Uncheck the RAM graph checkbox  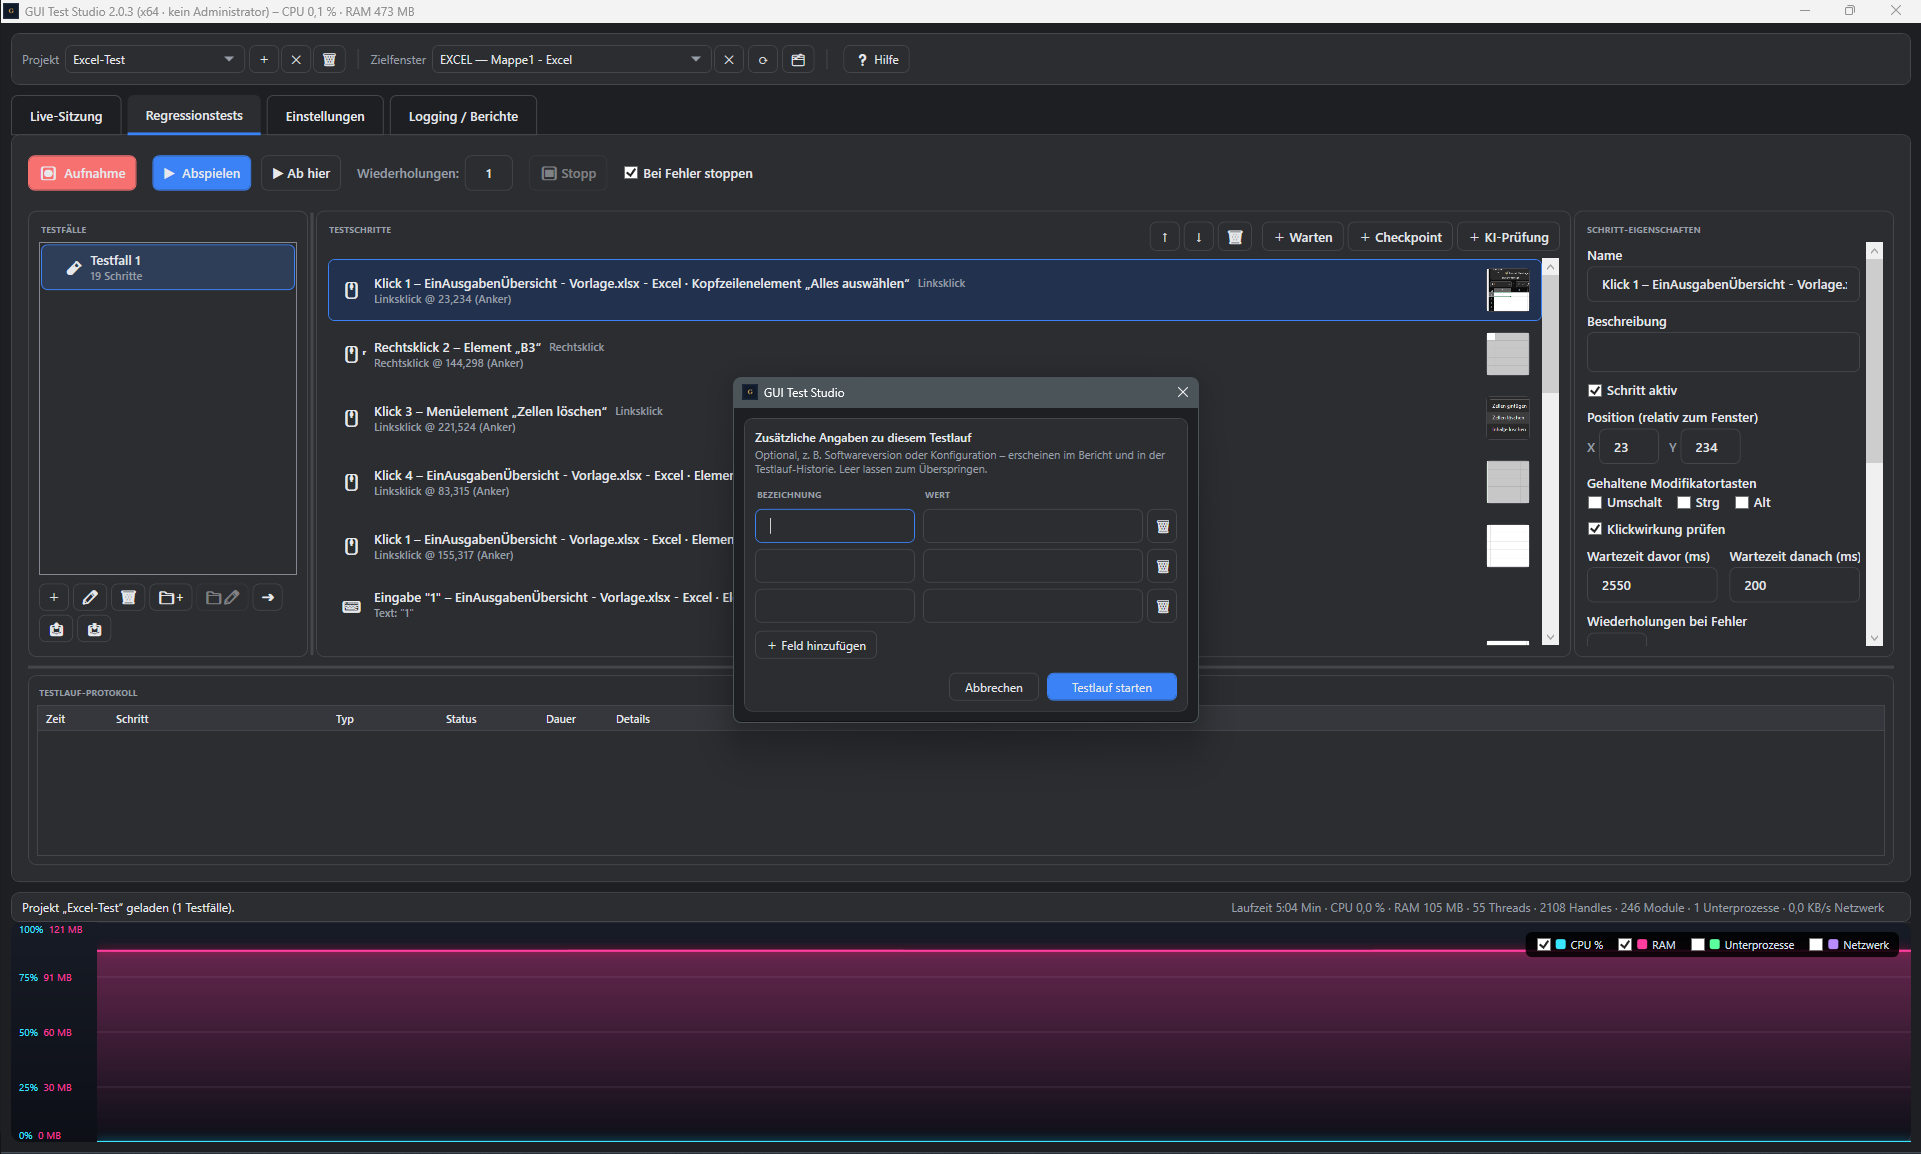tap(1625, 945)
